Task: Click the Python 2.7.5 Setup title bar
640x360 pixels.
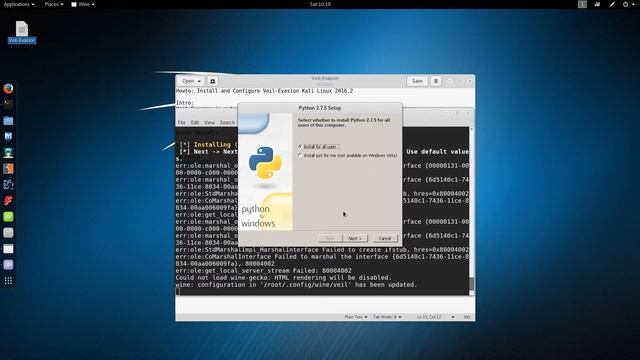Action: click(320, 108)
